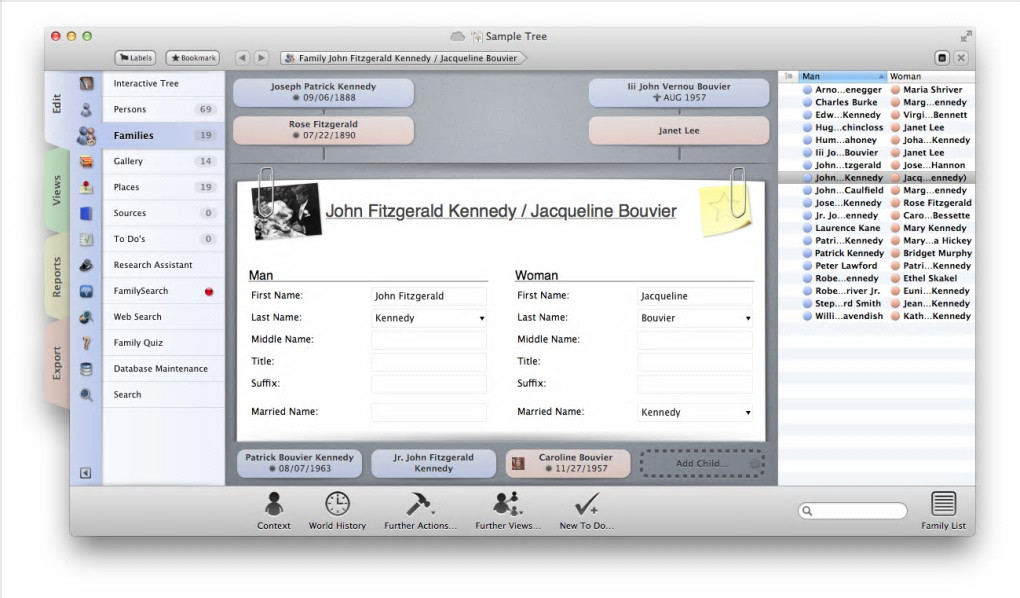Click the Family Quiz icon

86,343
